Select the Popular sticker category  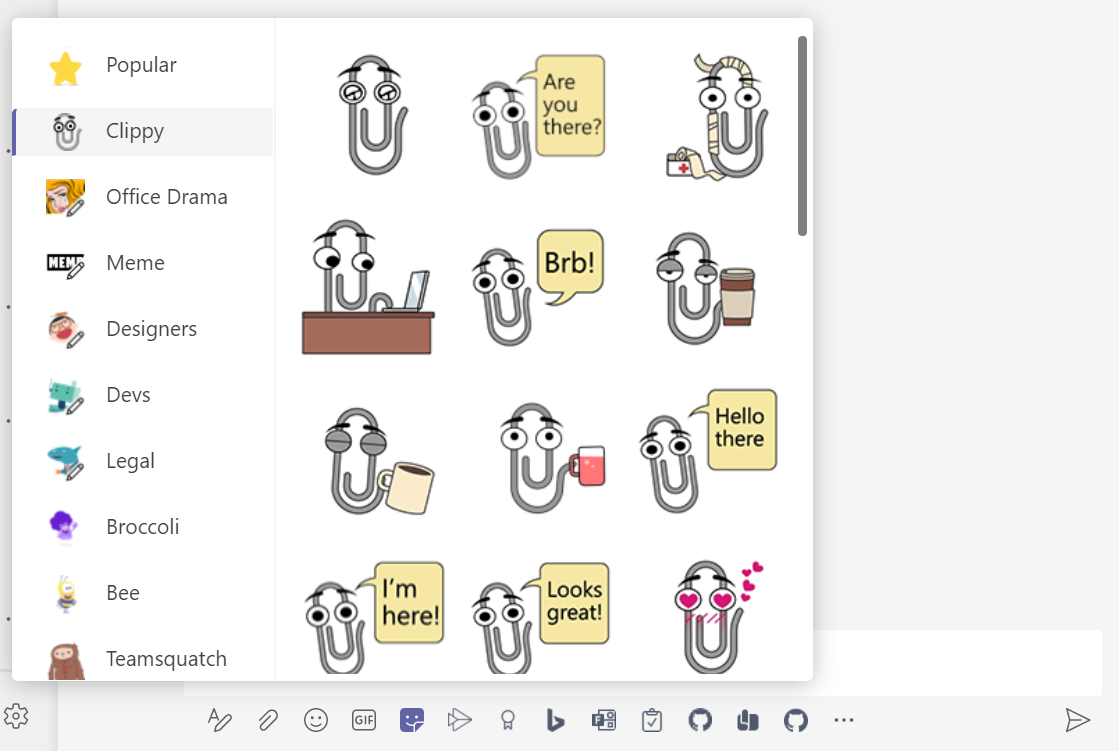tap(142, 66)
